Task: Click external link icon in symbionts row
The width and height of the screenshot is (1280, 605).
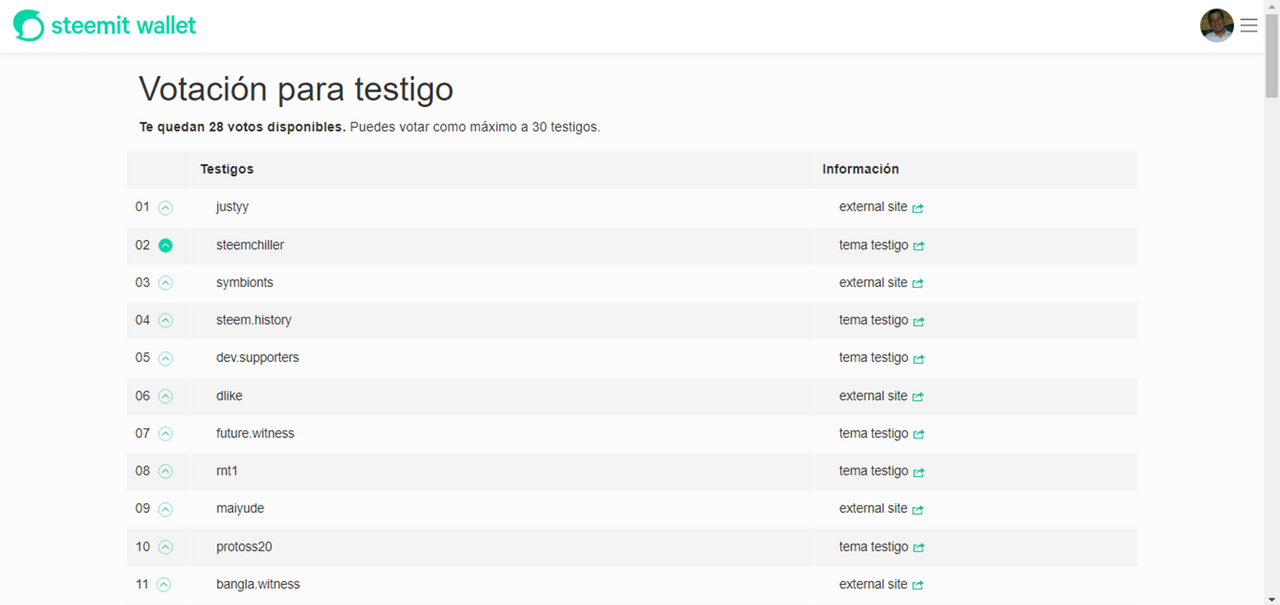Action: click(918, 284)
